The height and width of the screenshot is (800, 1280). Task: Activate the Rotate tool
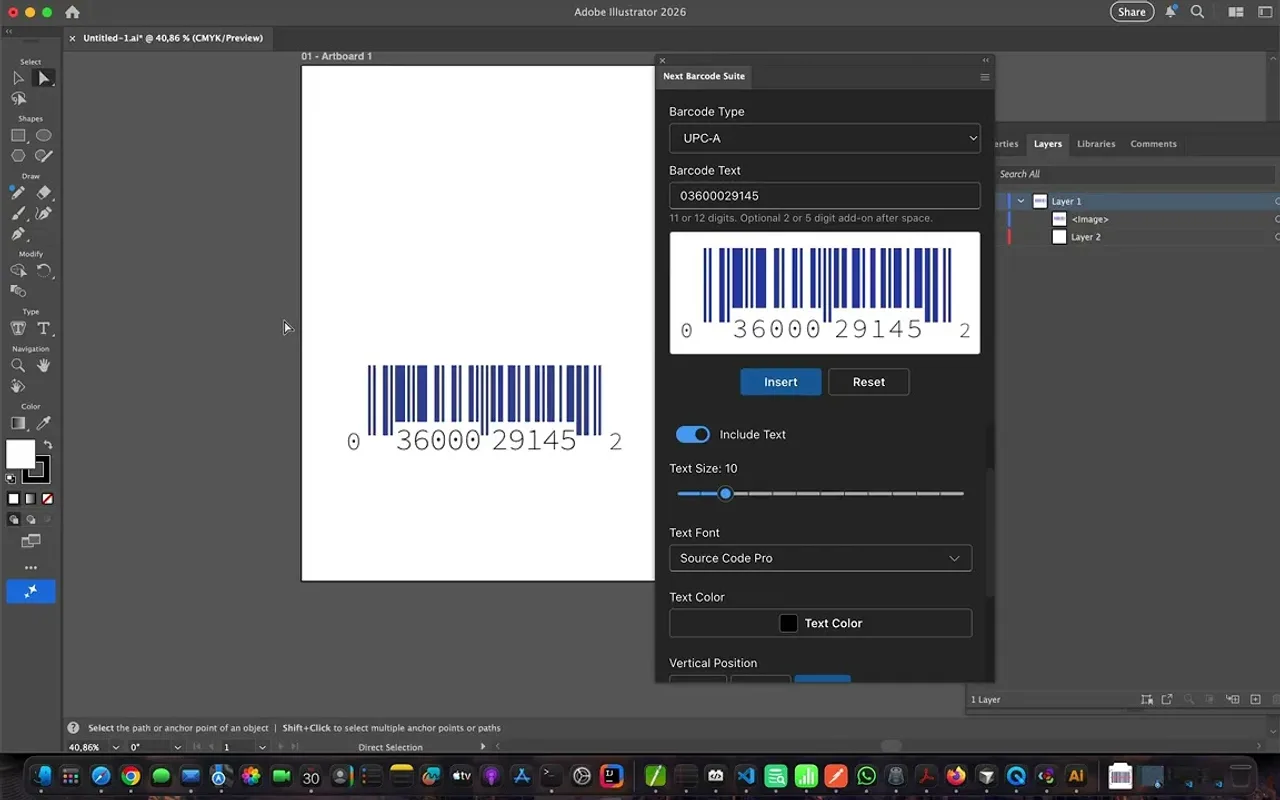[x=44, y=270]
